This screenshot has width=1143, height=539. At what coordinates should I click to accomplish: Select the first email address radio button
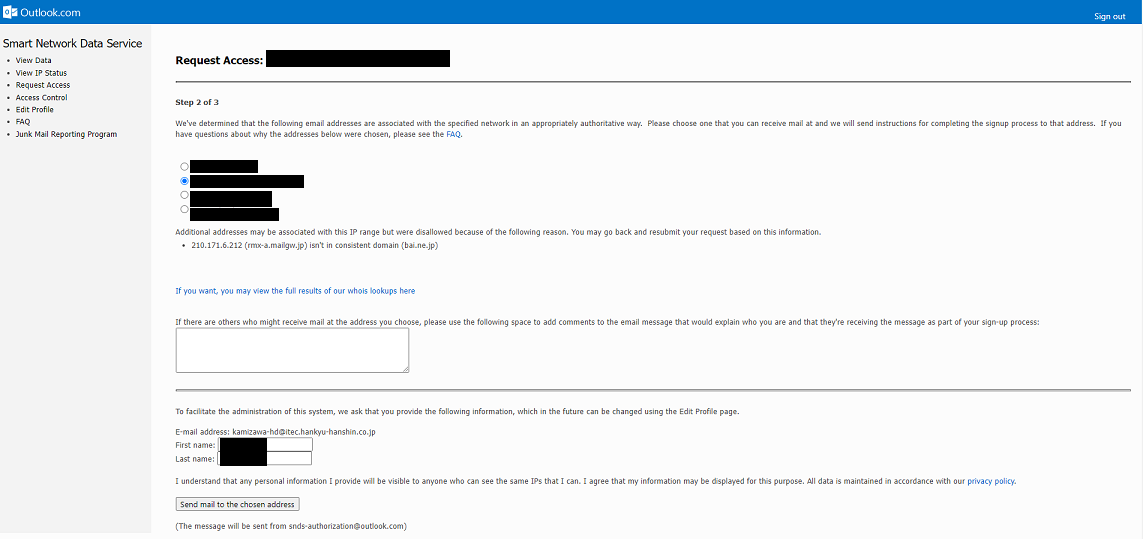pyautogui.click(x=184, y=167)
